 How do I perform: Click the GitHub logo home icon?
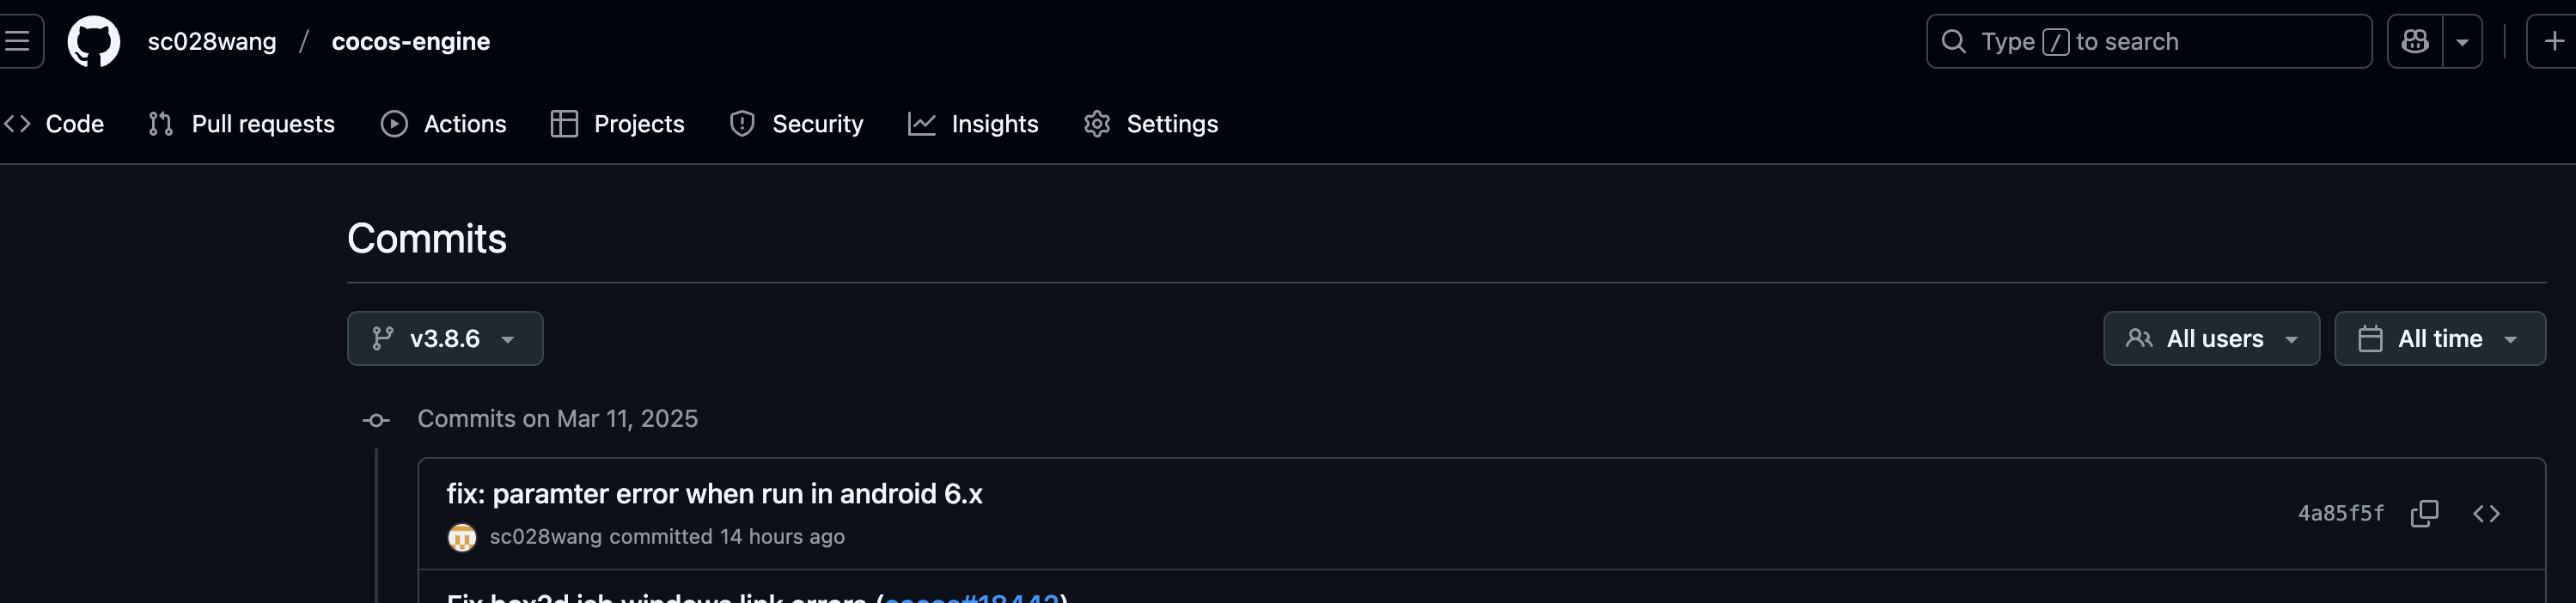(93, 41)
